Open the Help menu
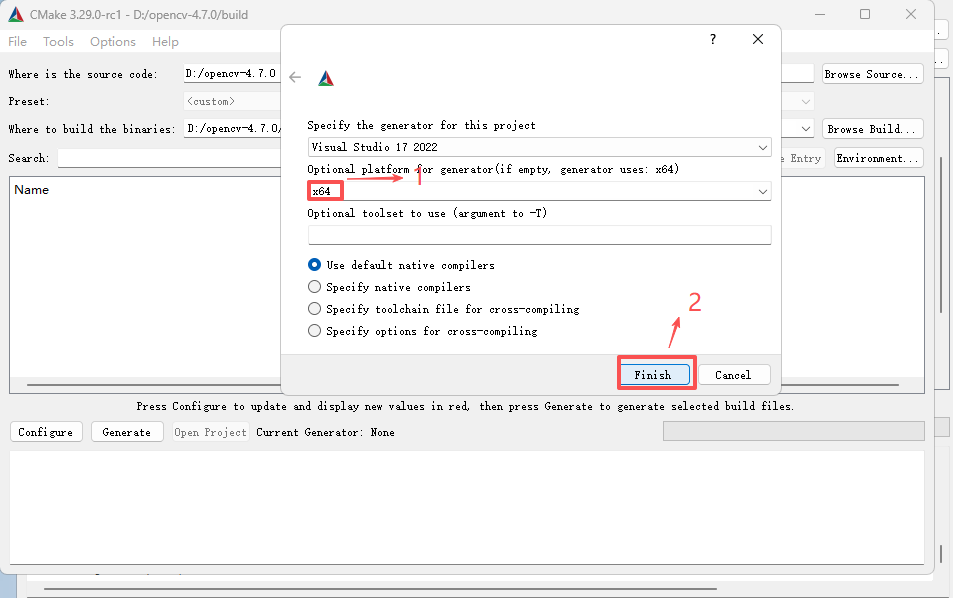The image size is (953, 598). pyautogui.click(x=165, y=41)
